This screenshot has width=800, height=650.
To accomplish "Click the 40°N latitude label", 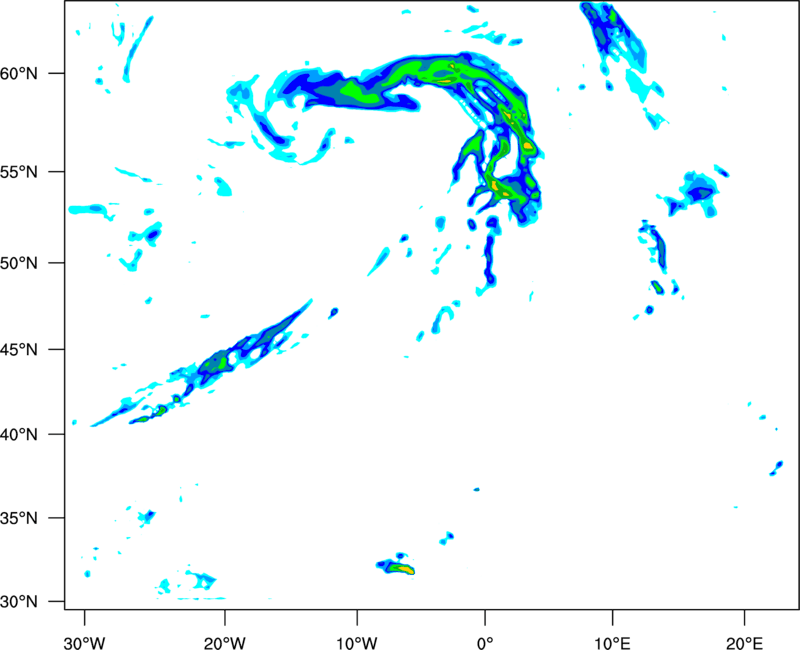I will point(18,435).
